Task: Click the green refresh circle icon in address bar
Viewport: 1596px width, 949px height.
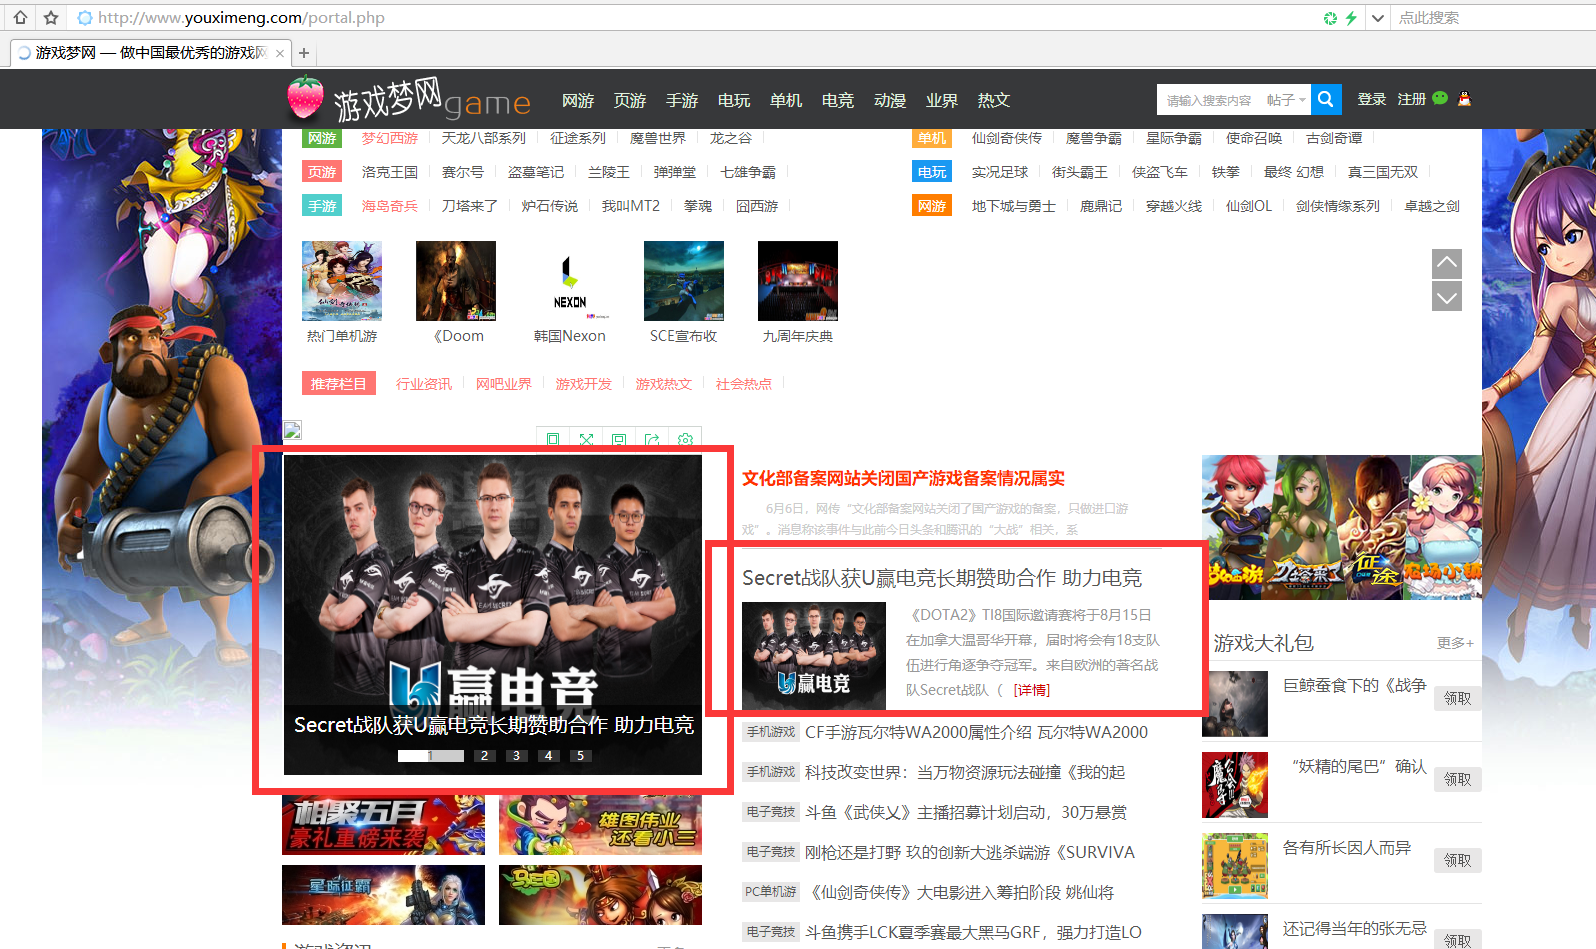Action: 1330,18
